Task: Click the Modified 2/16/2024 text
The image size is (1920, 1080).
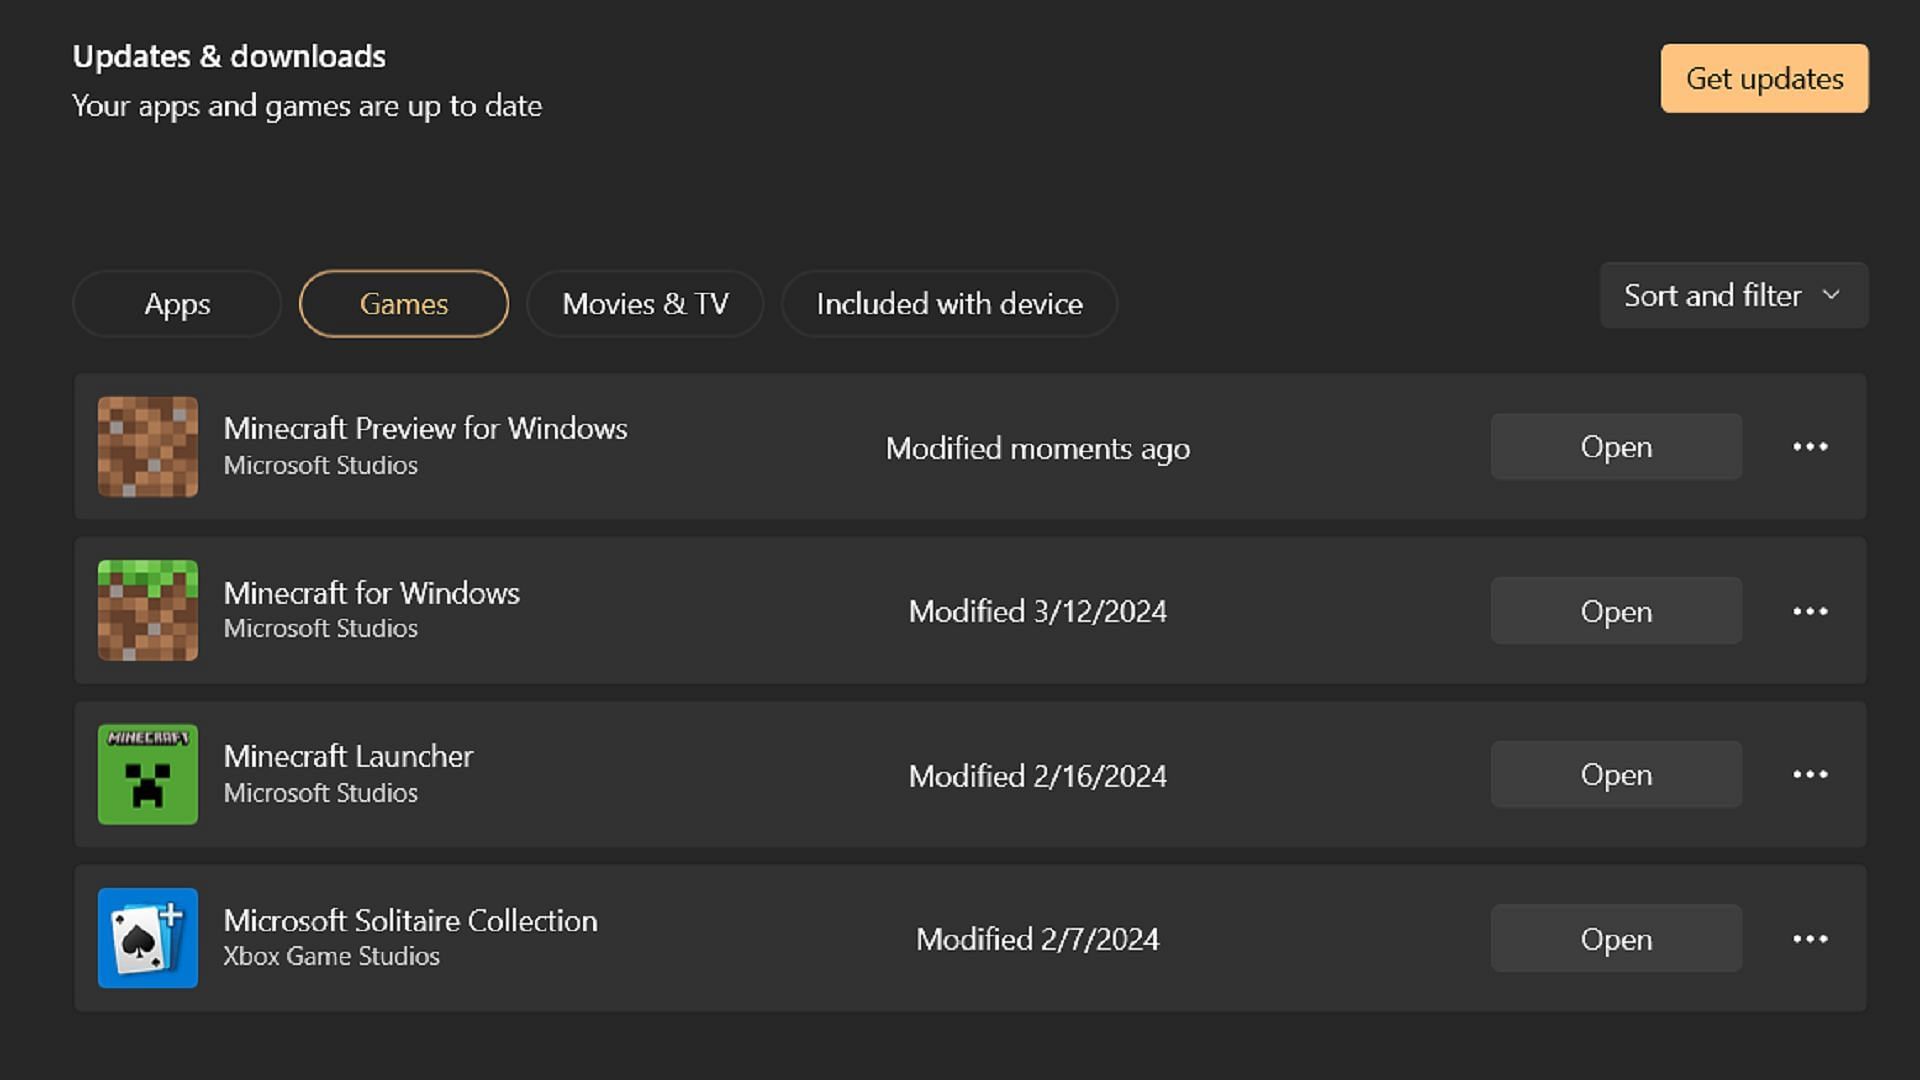Action: tap(1038, 776)
